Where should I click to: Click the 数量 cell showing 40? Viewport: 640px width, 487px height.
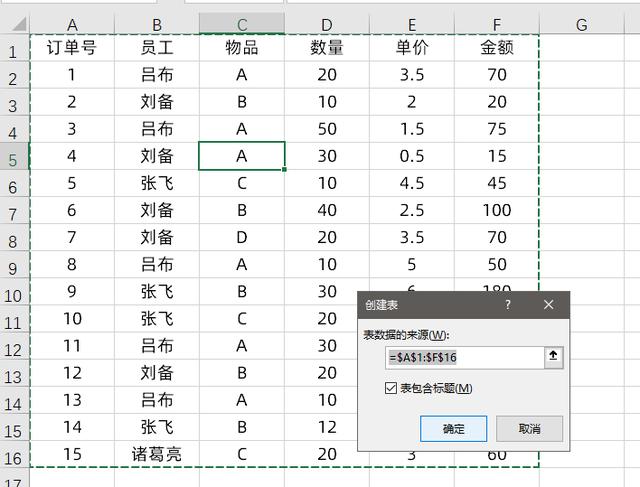coord(327,210)
